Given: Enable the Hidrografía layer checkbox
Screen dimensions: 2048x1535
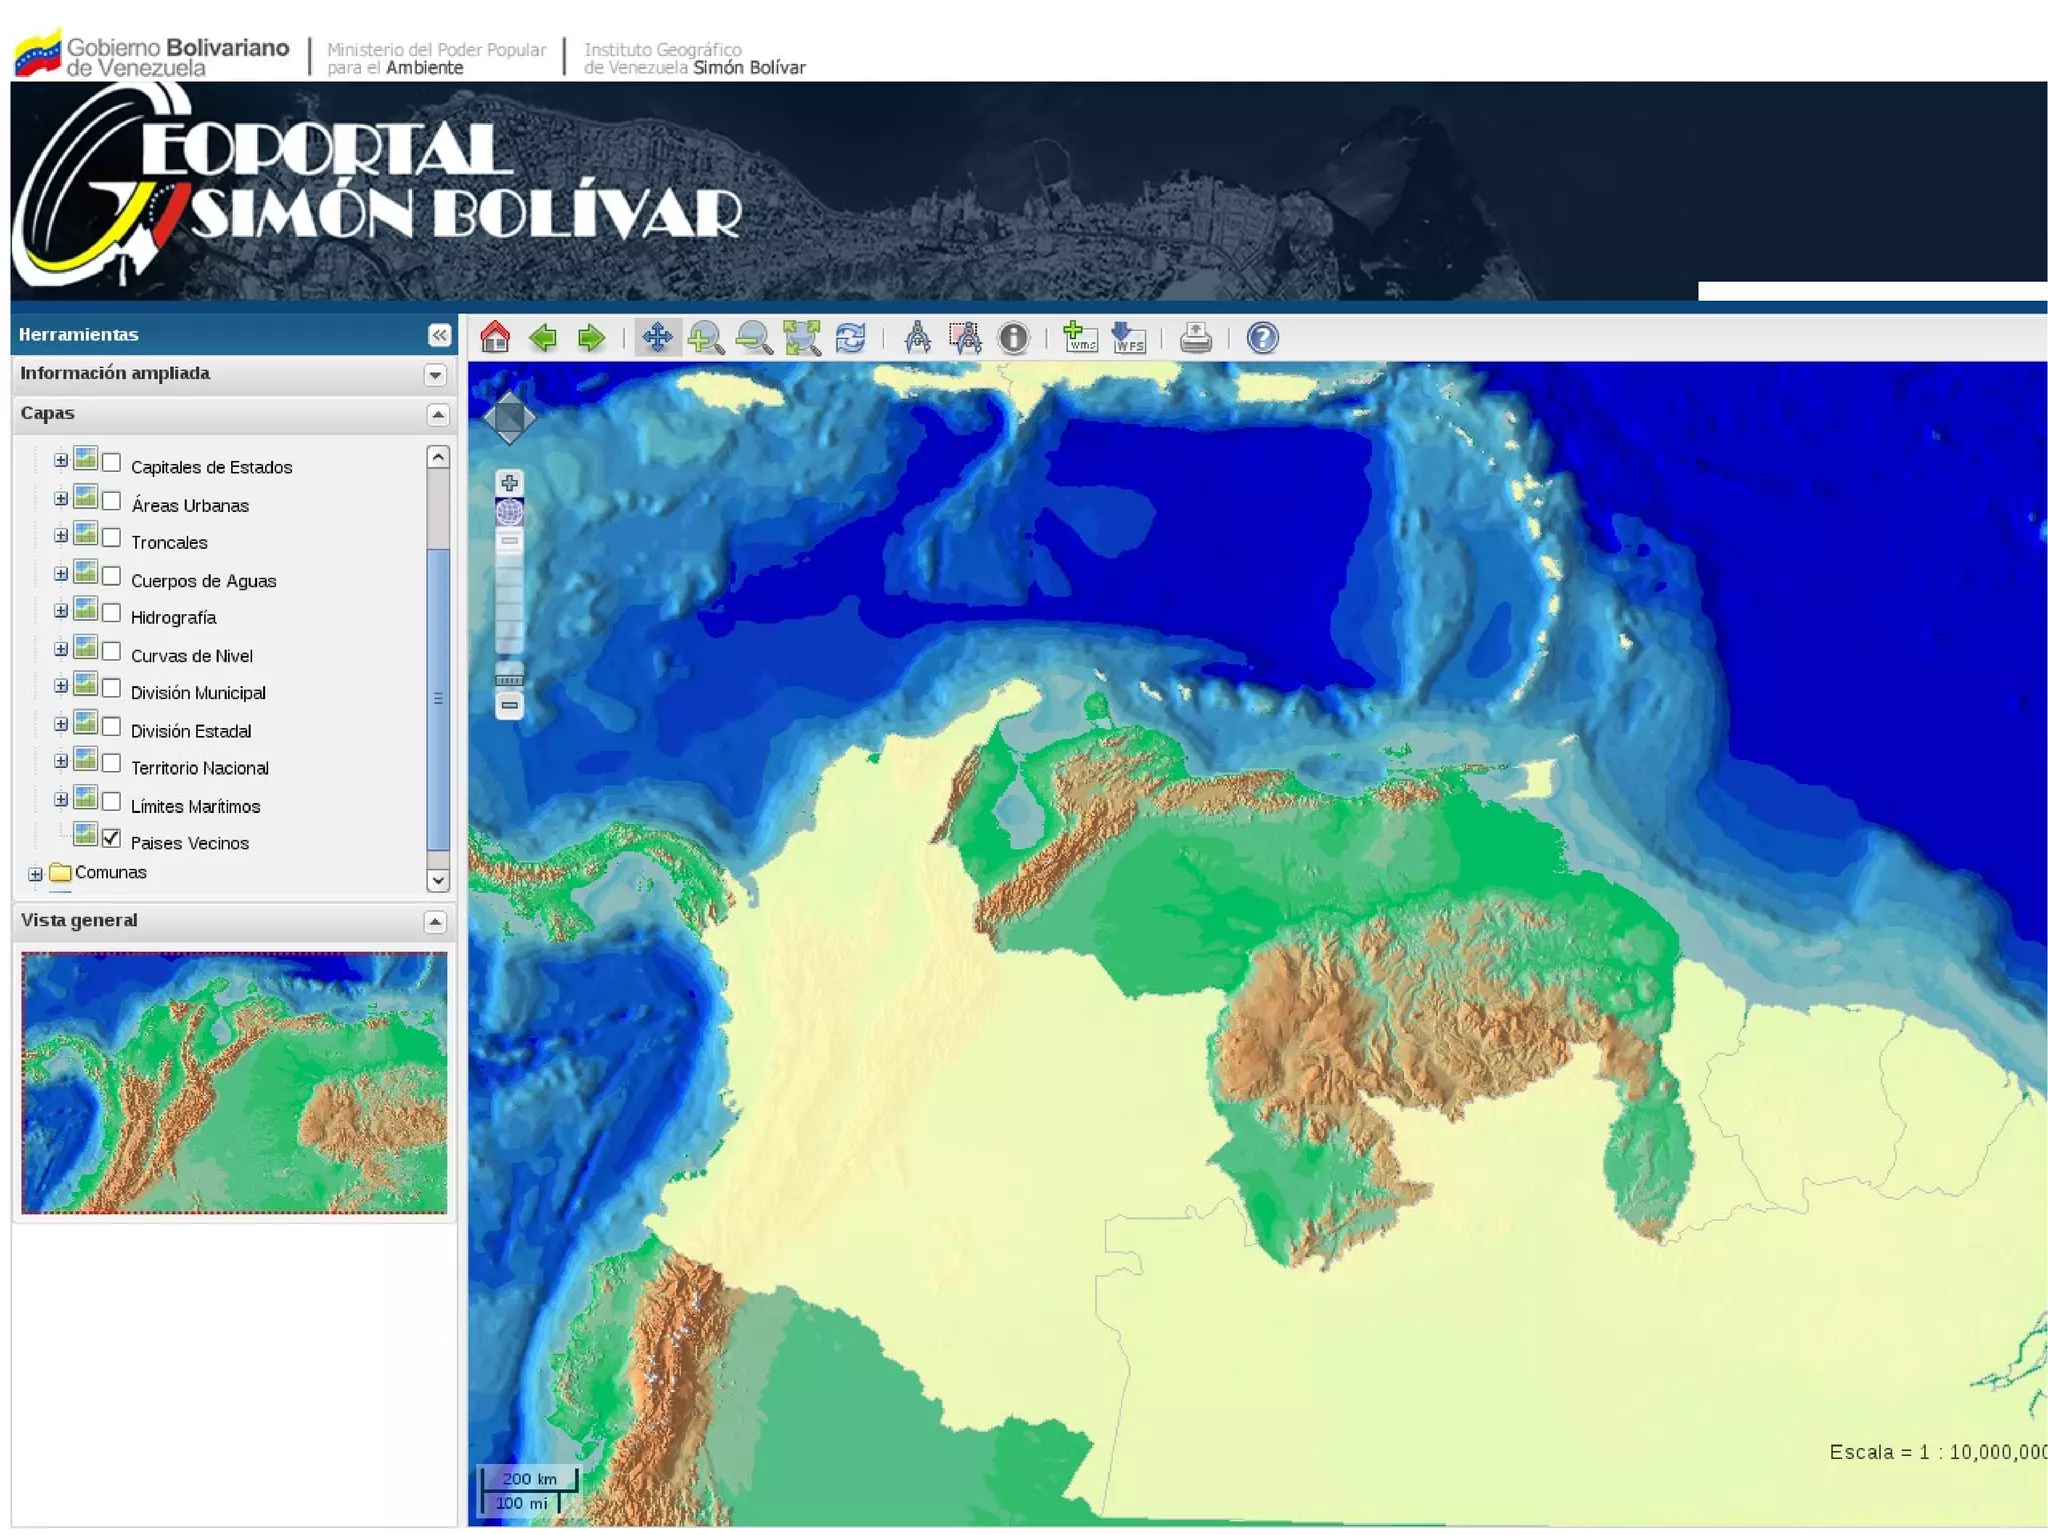Looking at the screenshot, I should (x=112, y=613).
